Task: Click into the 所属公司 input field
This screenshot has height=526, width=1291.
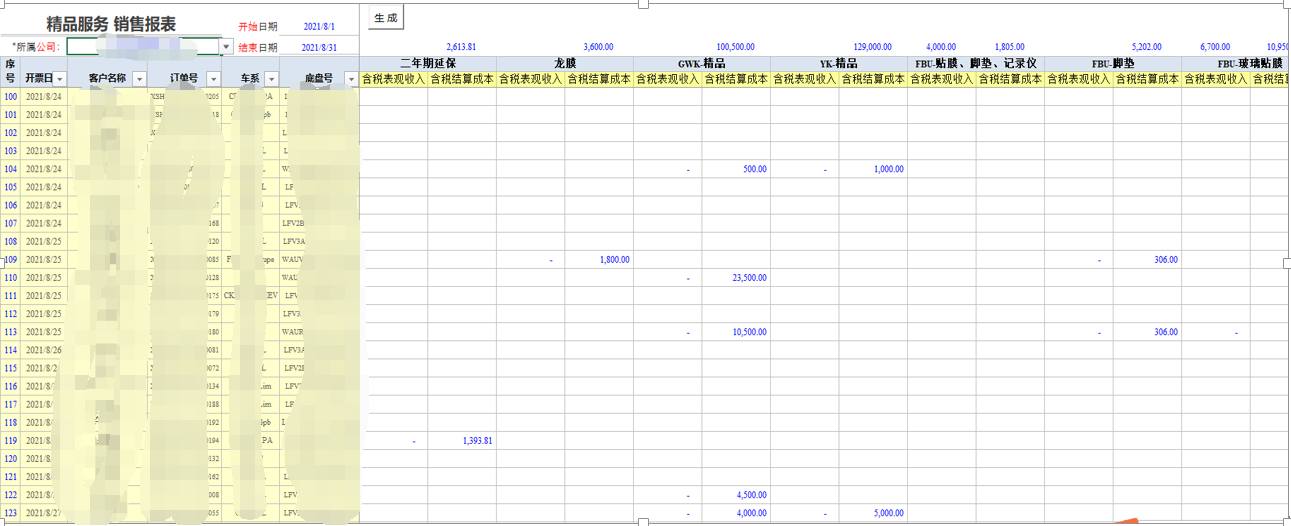Action: click(144, 47)
